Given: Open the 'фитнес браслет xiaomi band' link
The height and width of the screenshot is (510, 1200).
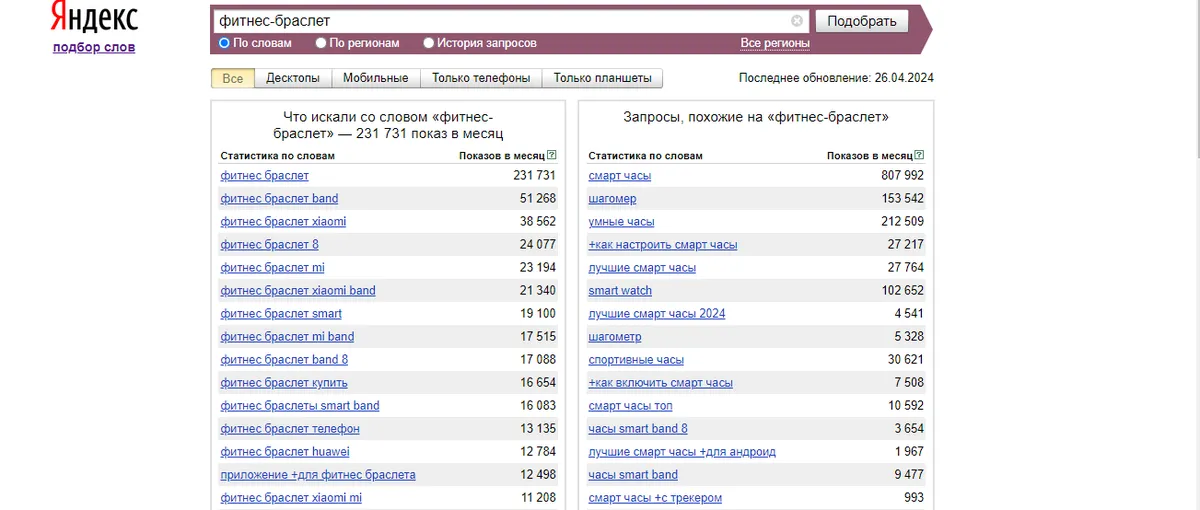Looking at the screenshot, I should pos(298,291).
